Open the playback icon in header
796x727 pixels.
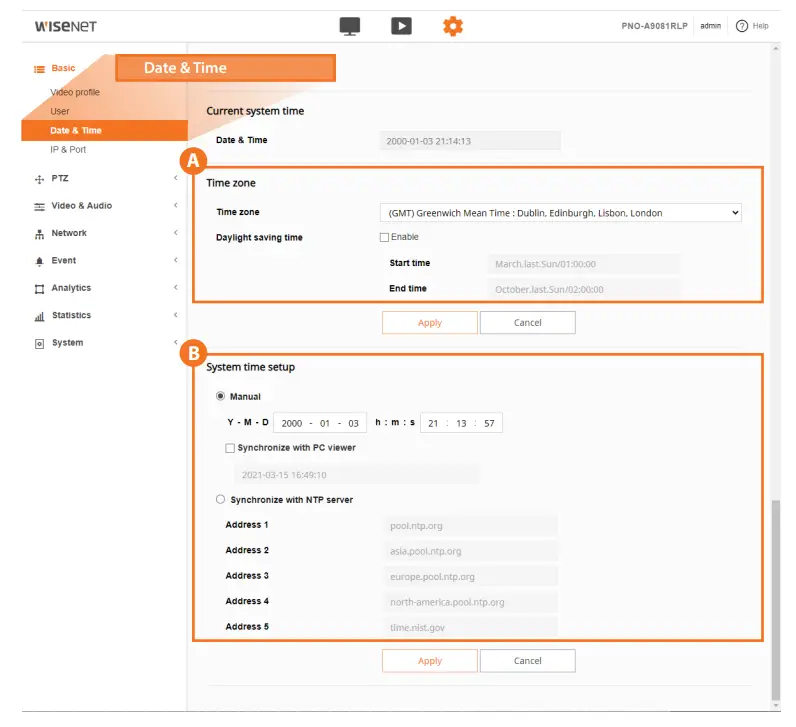pyautogui.click(x=401, y=26)
